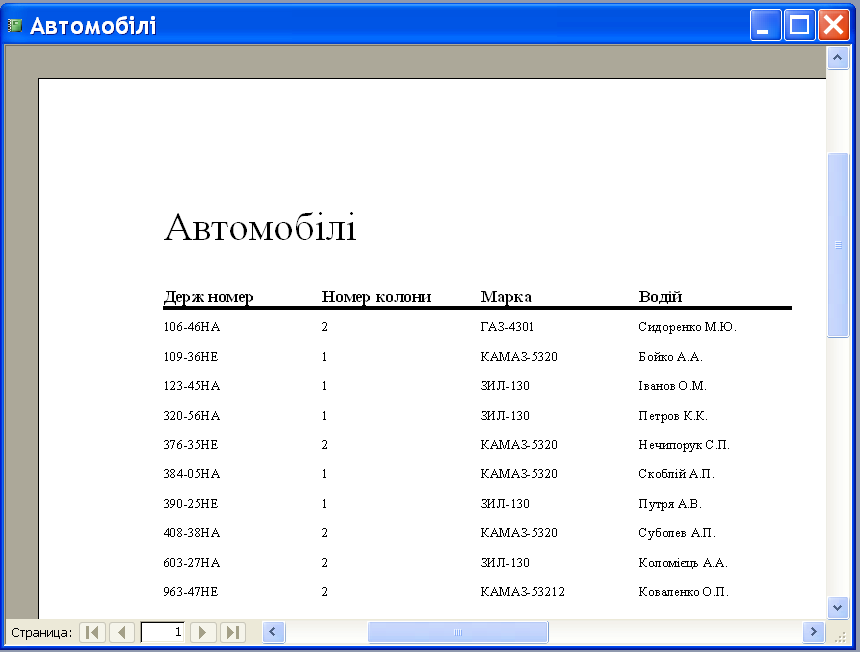The width and height of the screenshot is (860, 652).
Task: Click the report icon in title bar
Action: (x=15, y=25)
